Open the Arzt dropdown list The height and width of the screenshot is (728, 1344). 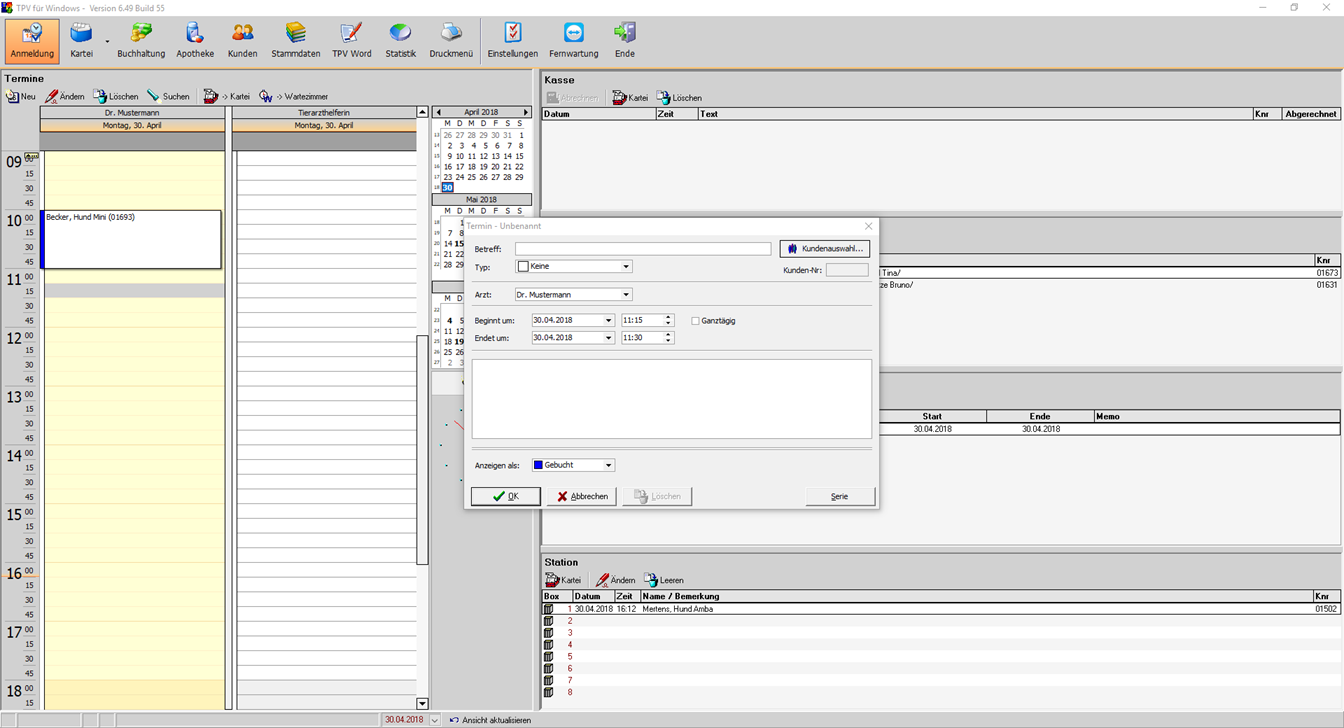(626, 295)
